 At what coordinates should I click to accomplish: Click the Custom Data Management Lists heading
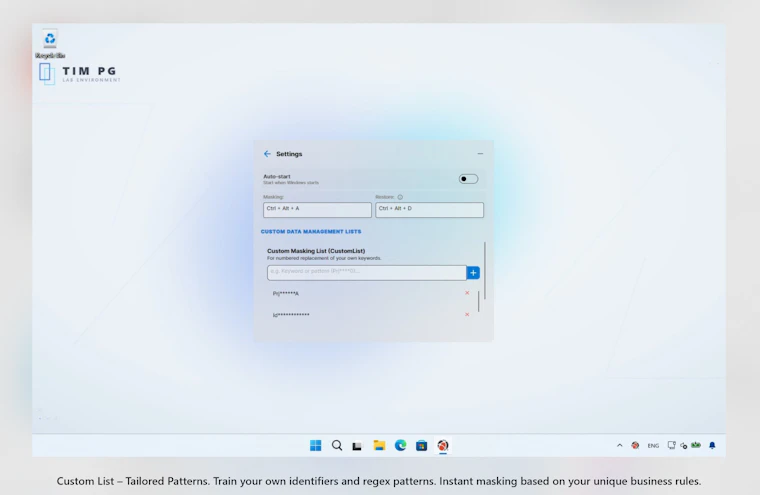(x=311, y=231)
